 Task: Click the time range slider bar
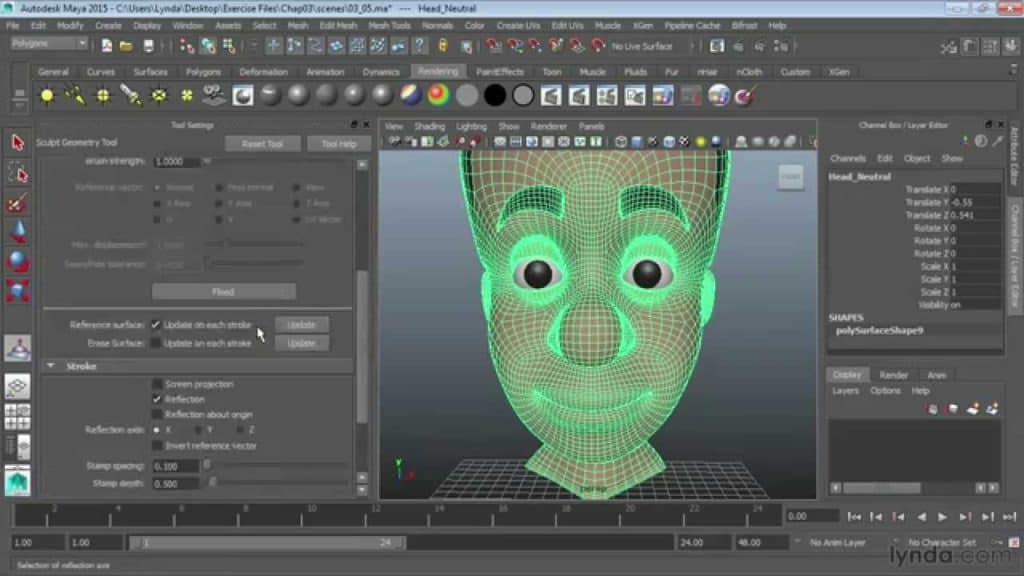[x=268, y=543]
